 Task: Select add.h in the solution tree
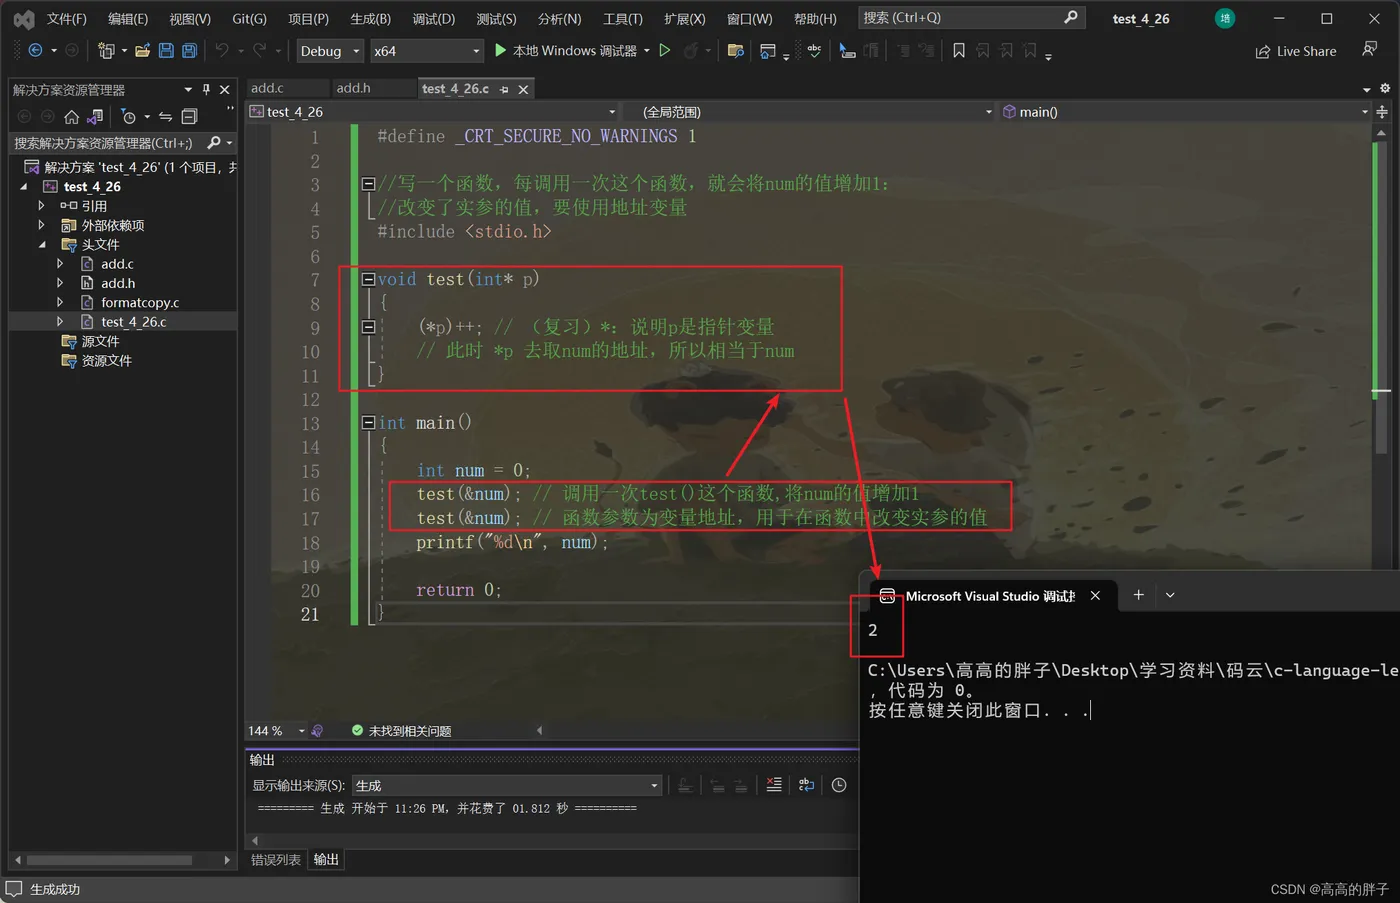[118, 283]
